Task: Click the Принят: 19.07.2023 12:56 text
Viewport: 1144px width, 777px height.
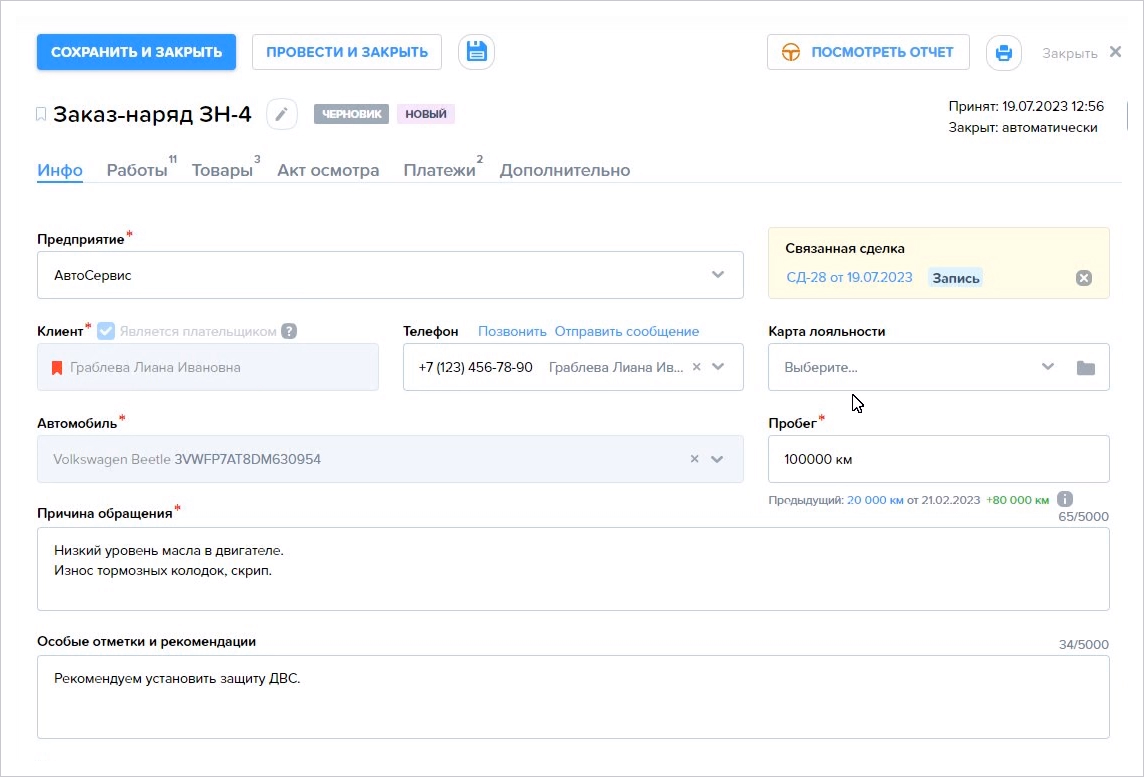Action: (x=1026, y=107)
